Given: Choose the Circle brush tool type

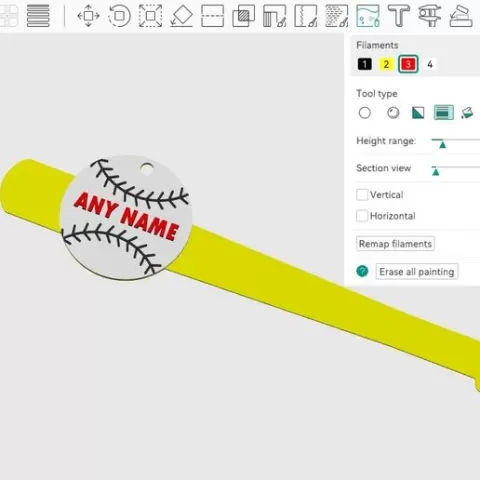Looking at the screenshot, I should click(x=365, y=113).
